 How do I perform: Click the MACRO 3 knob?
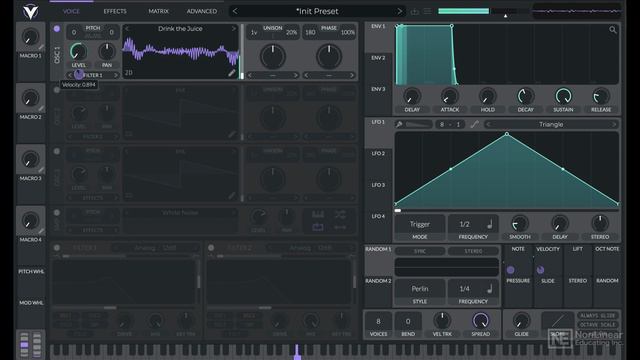pyautogui.click(x=30, y=160)
